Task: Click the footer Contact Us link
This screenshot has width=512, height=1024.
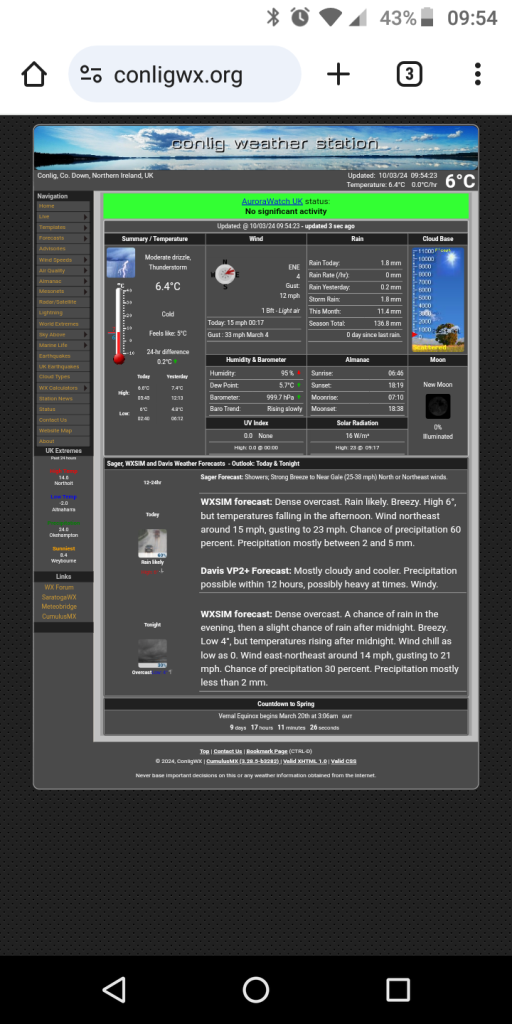Action: [x=227, y=751]
